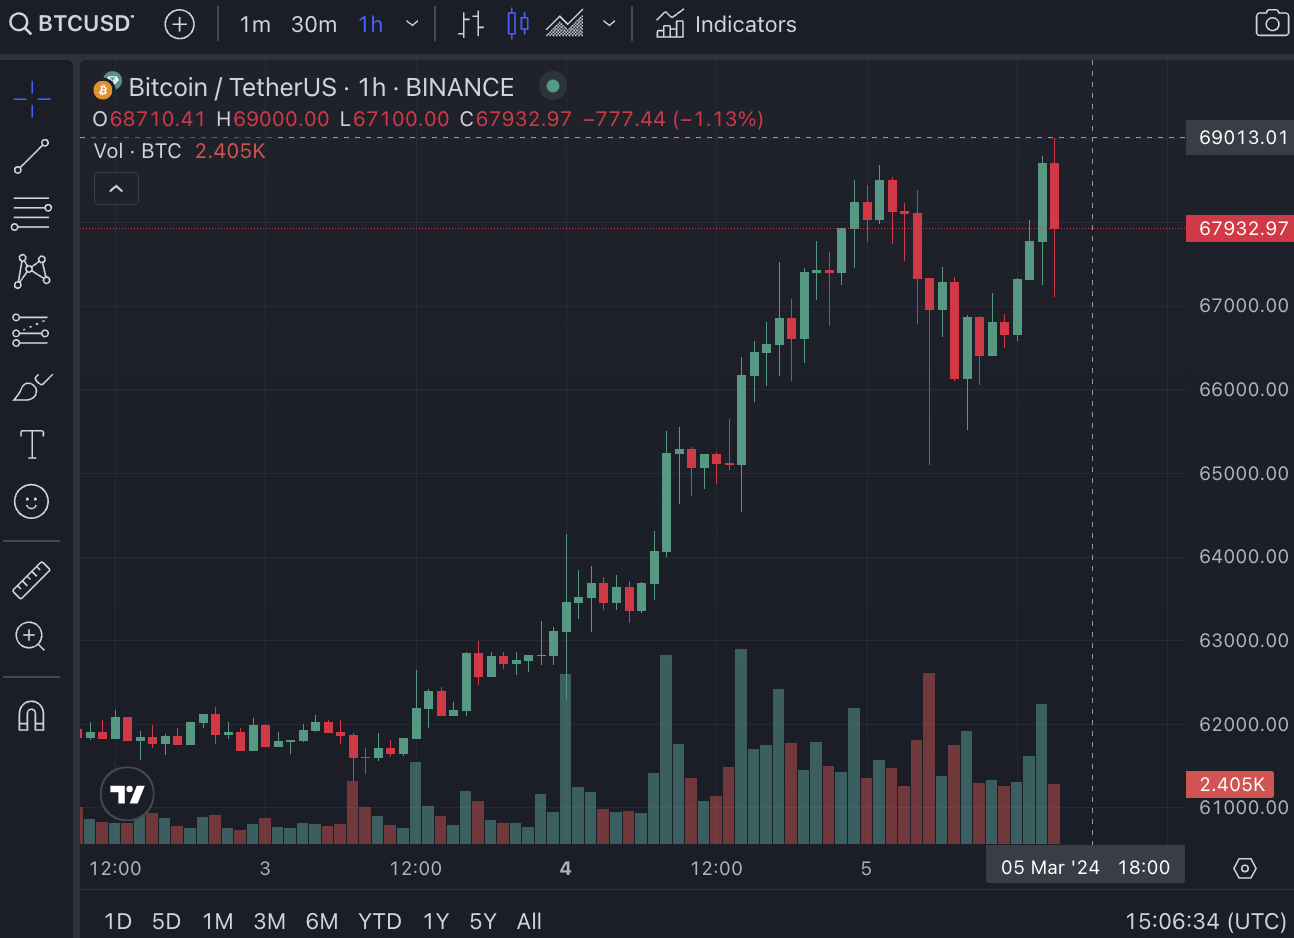Set range to 5D

tap(166, 921)
